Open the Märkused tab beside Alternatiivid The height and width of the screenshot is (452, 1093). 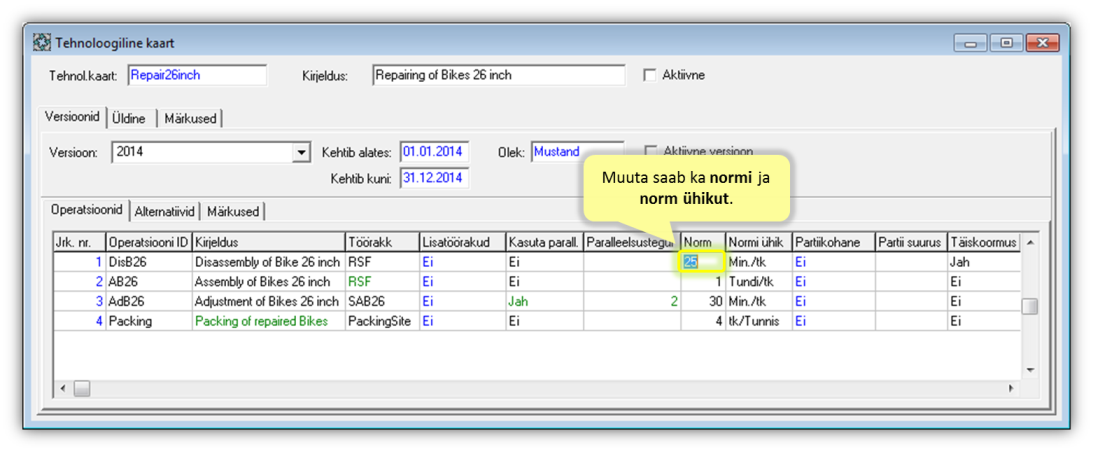click(x=234, y=211)
